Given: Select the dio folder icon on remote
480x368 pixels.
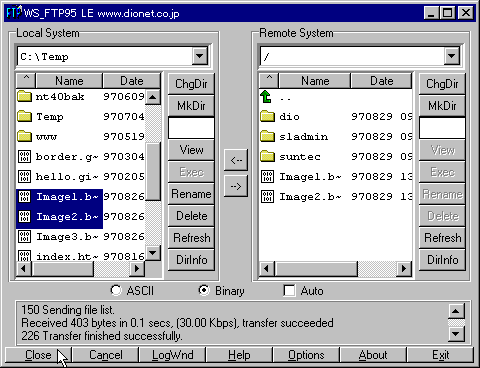Looking at the screenshot, I should coord(267,117).
